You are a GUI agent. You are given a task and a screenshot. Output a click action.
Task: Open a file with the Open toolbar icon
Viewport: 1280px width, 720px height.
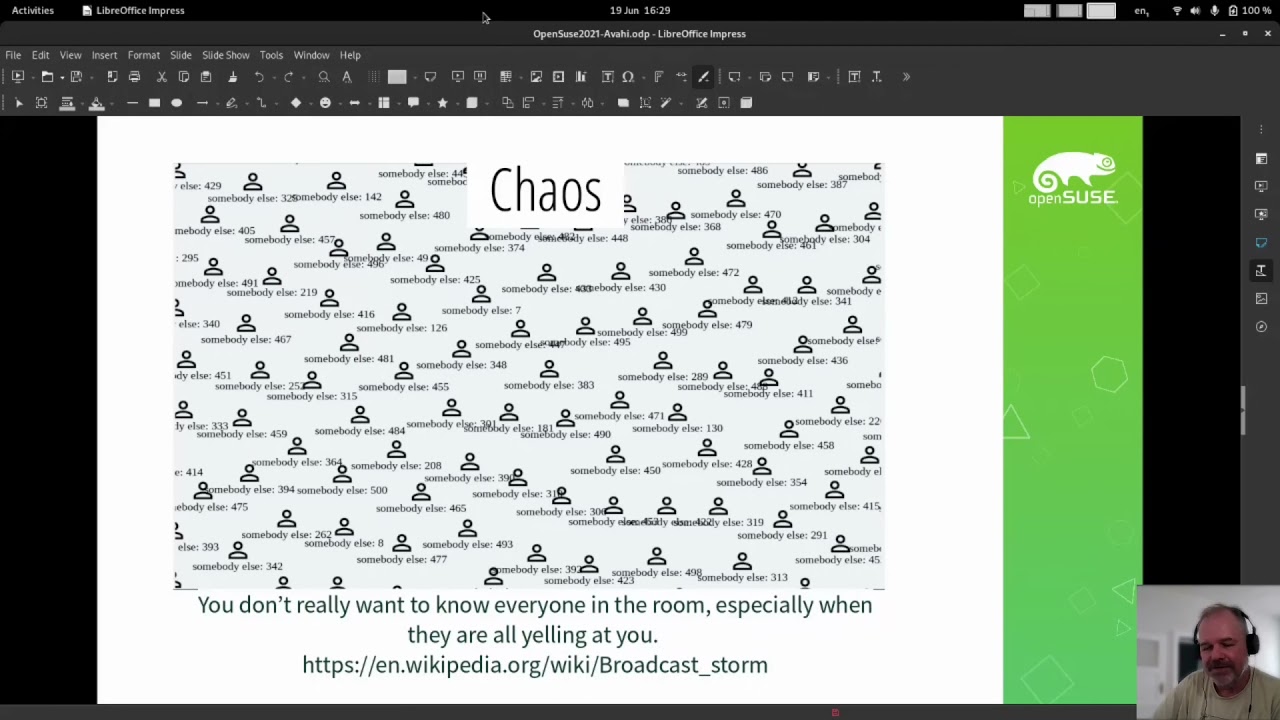47,76
